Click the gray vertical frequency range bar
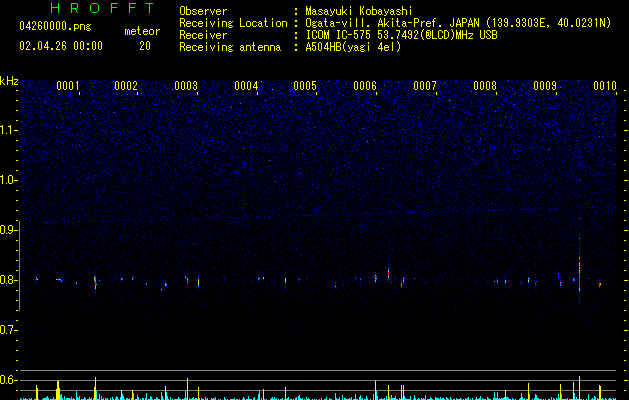 coord(19,266)
